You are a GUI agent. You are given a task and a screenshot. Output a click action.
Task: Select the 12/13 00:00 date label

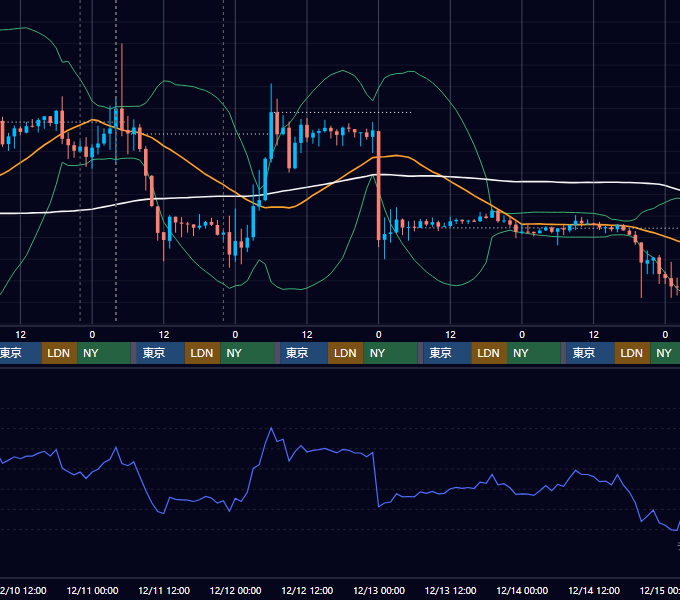[x=379, y=590]
